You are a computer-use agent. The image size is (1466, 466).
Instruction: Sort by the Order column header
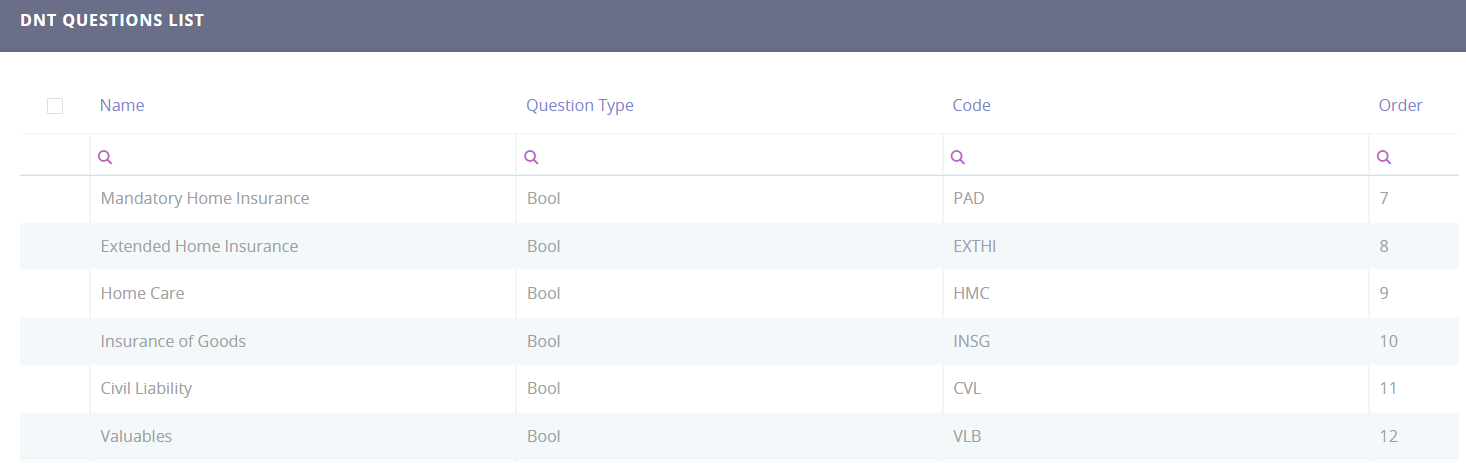1400,106
